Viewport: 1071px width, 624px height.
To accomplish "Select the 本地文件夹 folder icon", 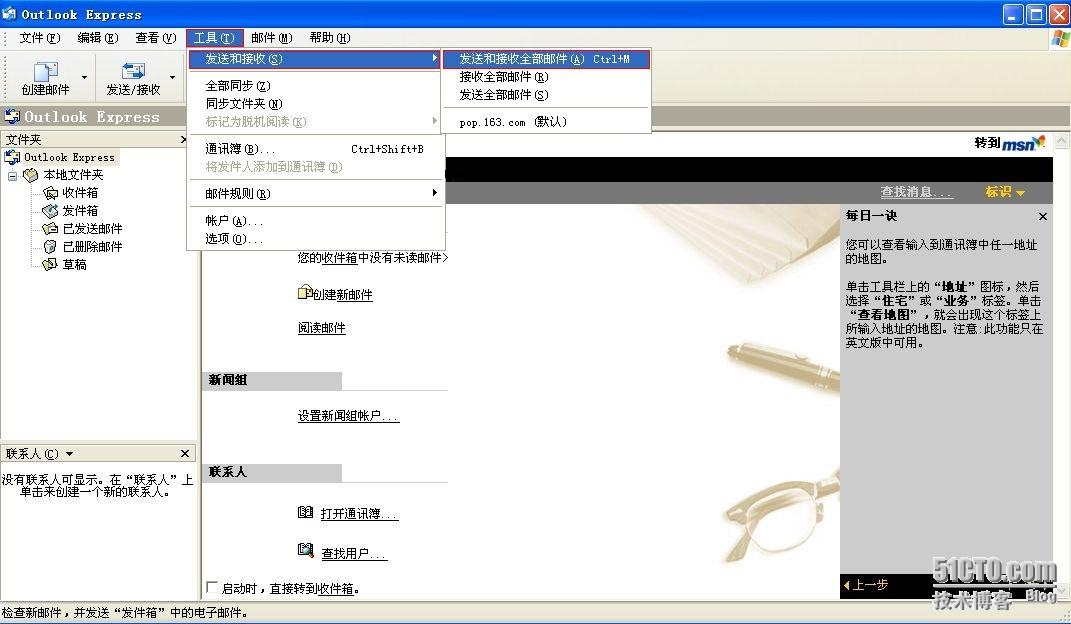I will tap(31, 175).
